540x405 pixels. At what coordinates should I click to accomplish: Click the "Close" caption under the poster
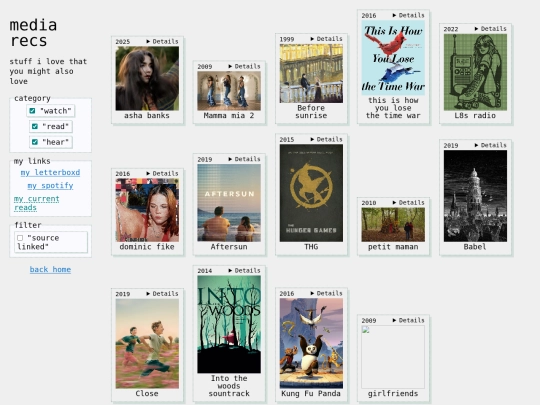[147, 393]
